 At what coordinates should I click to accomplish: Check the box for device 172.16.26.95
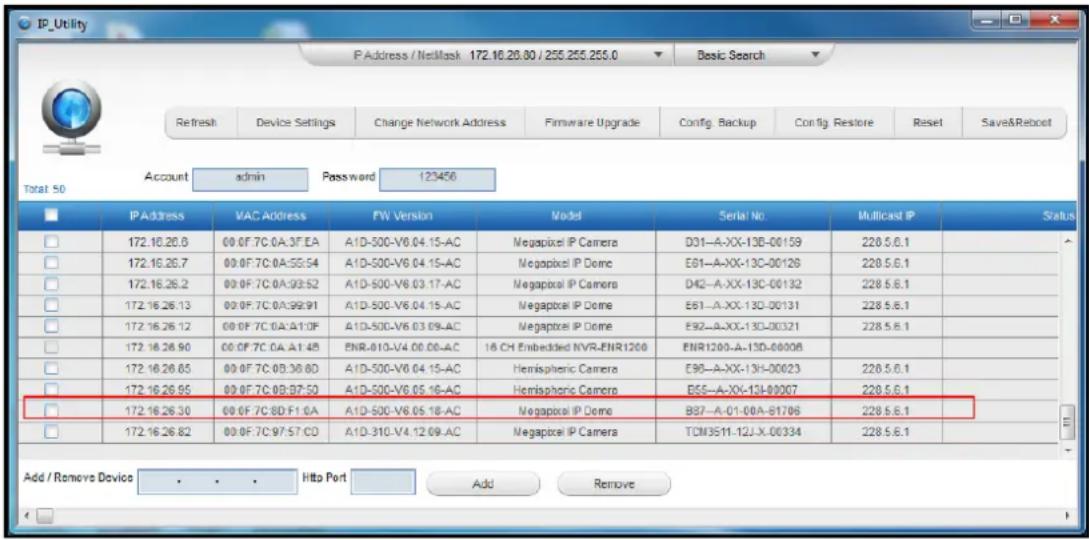[x=52, y=389]
